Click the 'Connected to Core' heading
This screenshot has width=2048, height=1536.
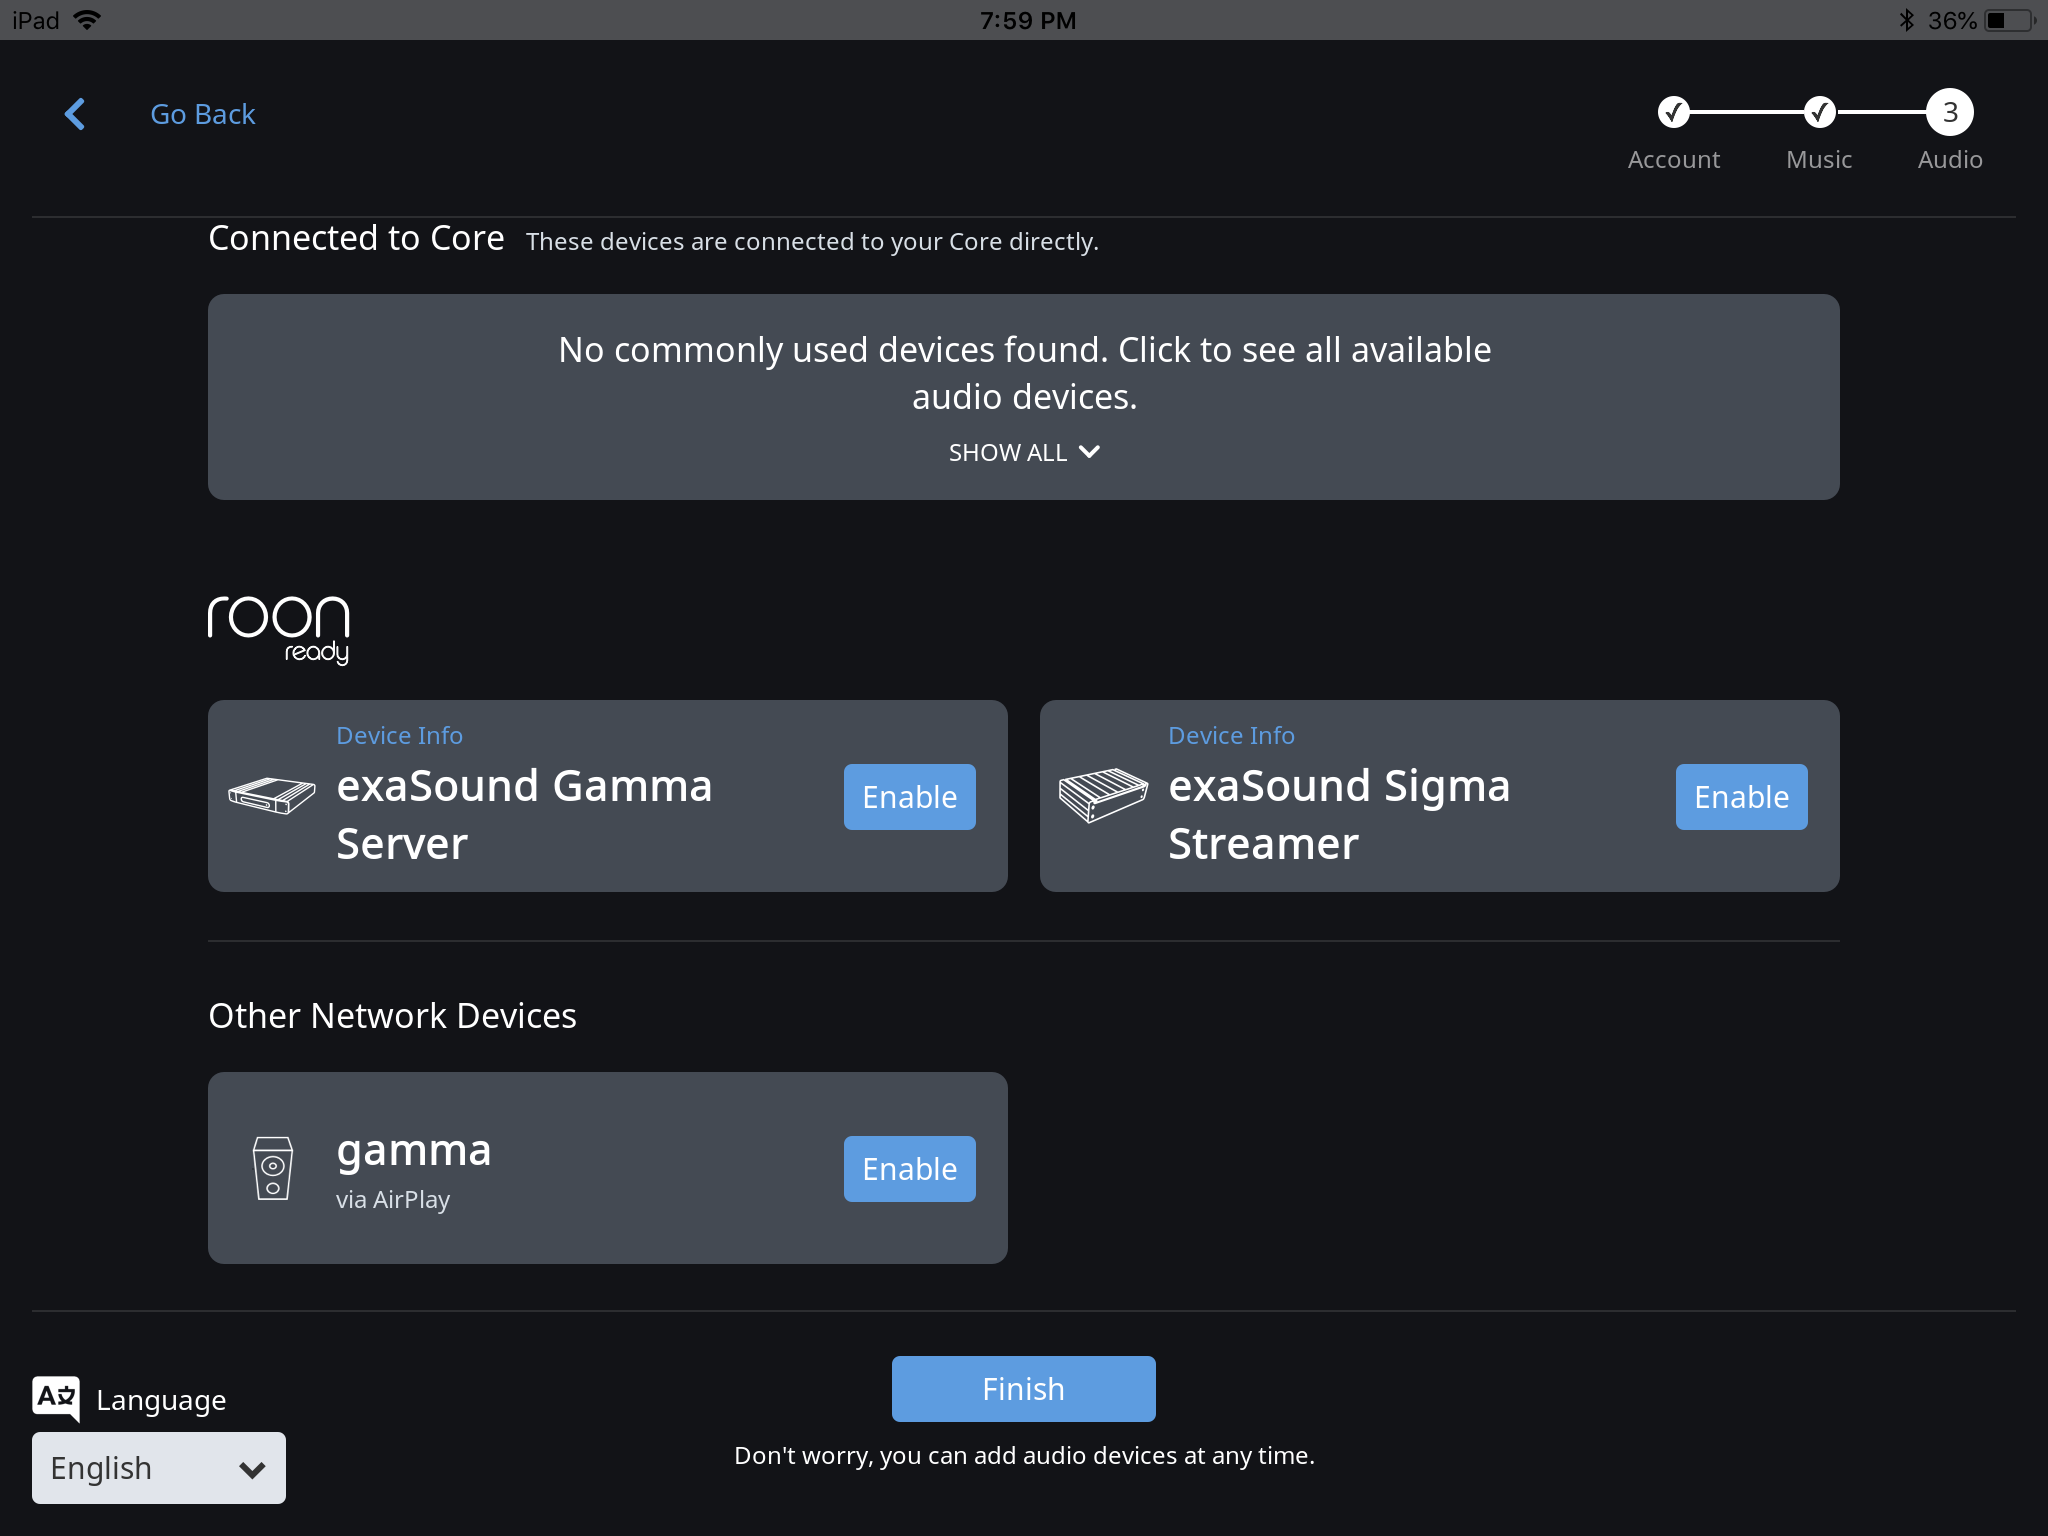click(356, 239)
